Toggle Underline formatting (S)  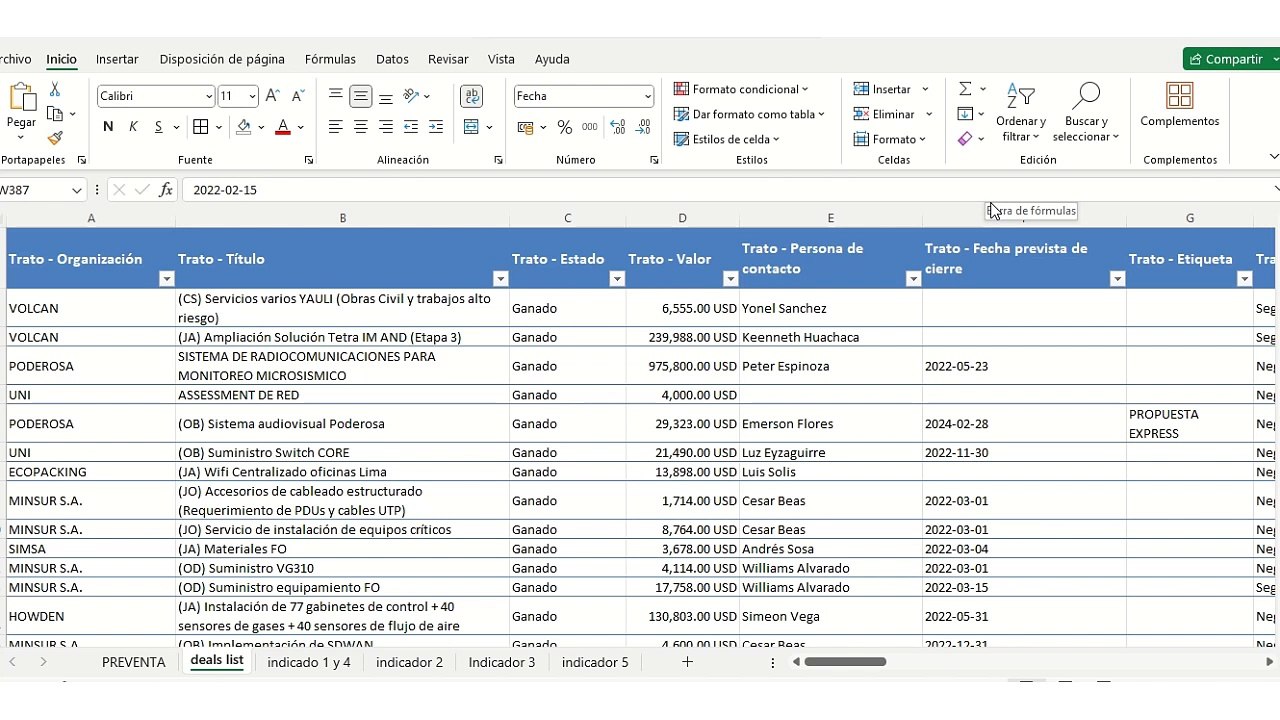[158, 127]
